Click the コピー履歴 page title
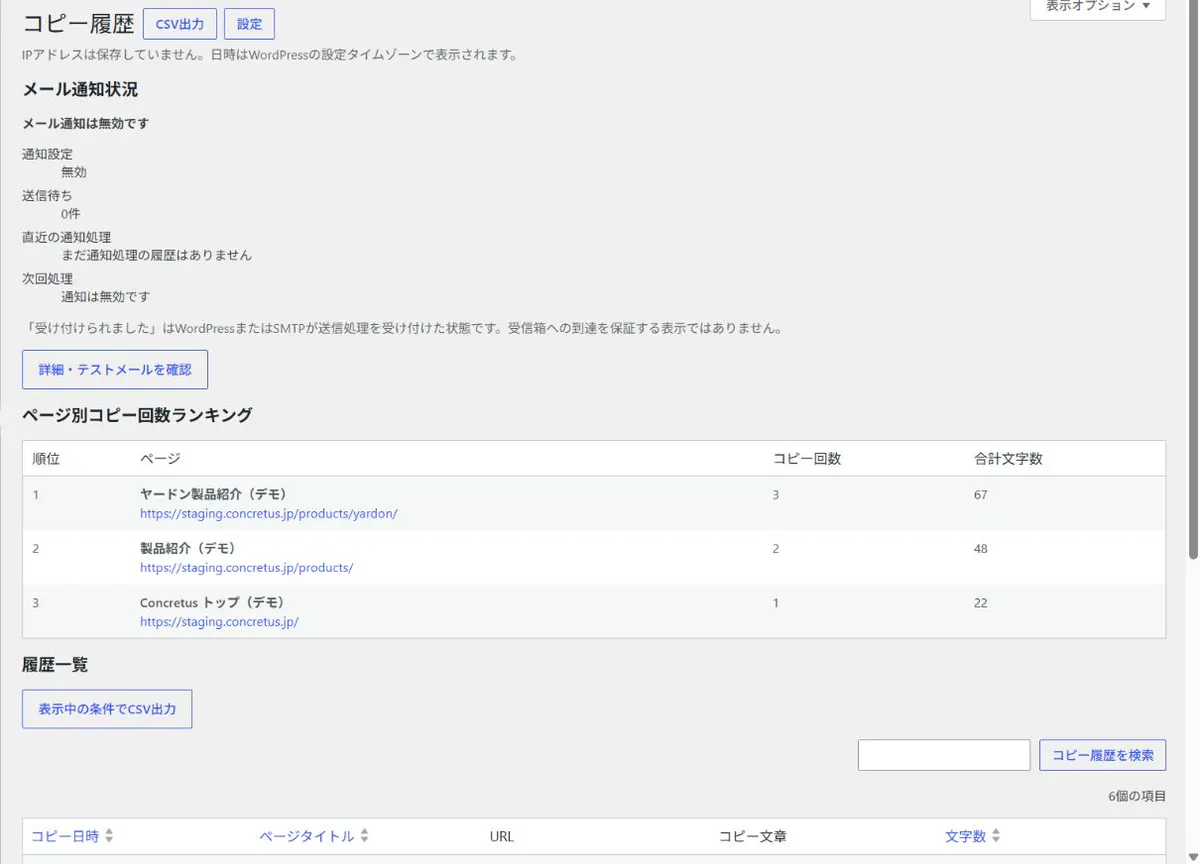This screenshot has height=864, width=1200. [78, 25]
